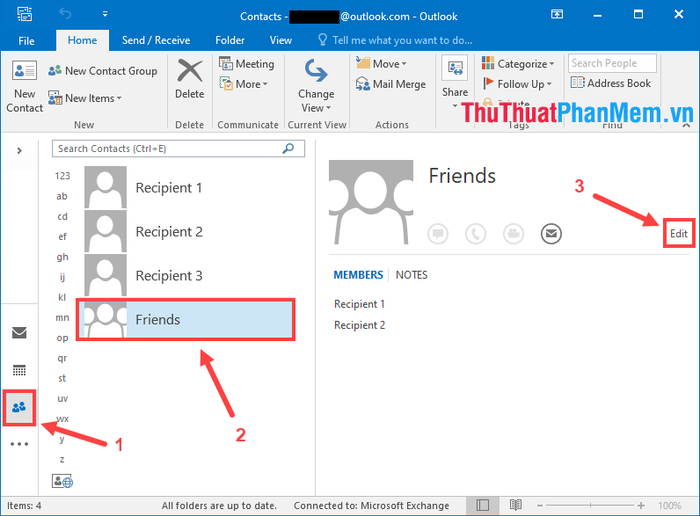The image size is (700, 516).
Task: Click the New Contact Group button
Action: point(103,71)
